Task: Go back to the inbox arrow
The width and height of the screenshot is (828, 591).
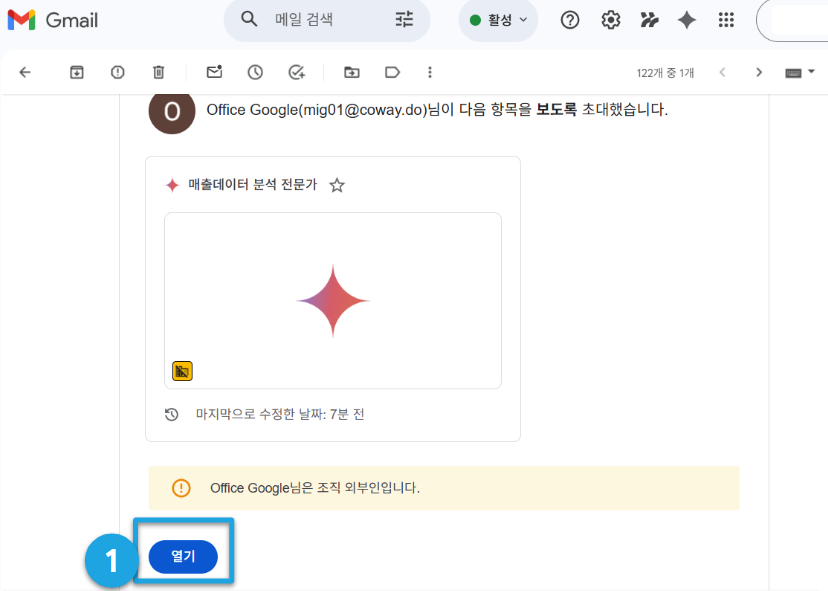Action: pyautogui.click(x=25, y=72)
